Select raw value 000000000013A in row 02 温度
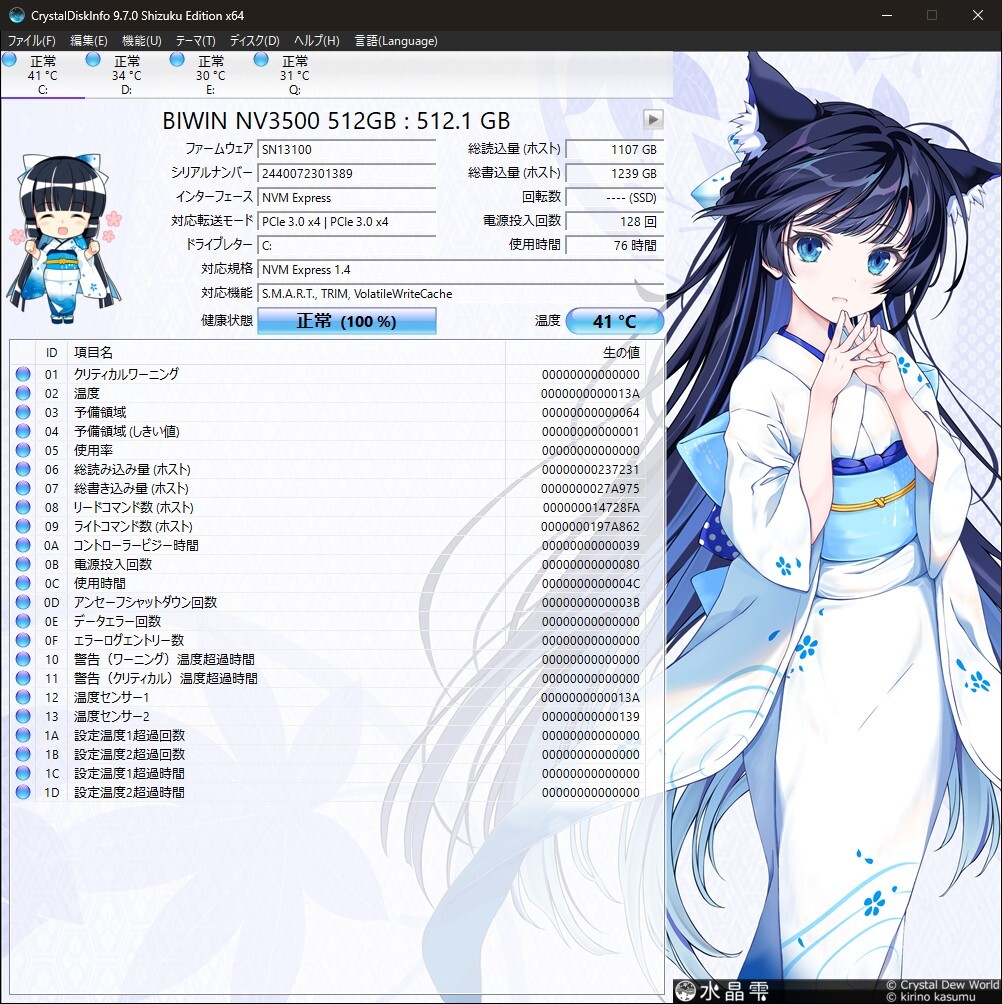The width and height of the screenshot is (1002, 1004). tap(590, 393)
